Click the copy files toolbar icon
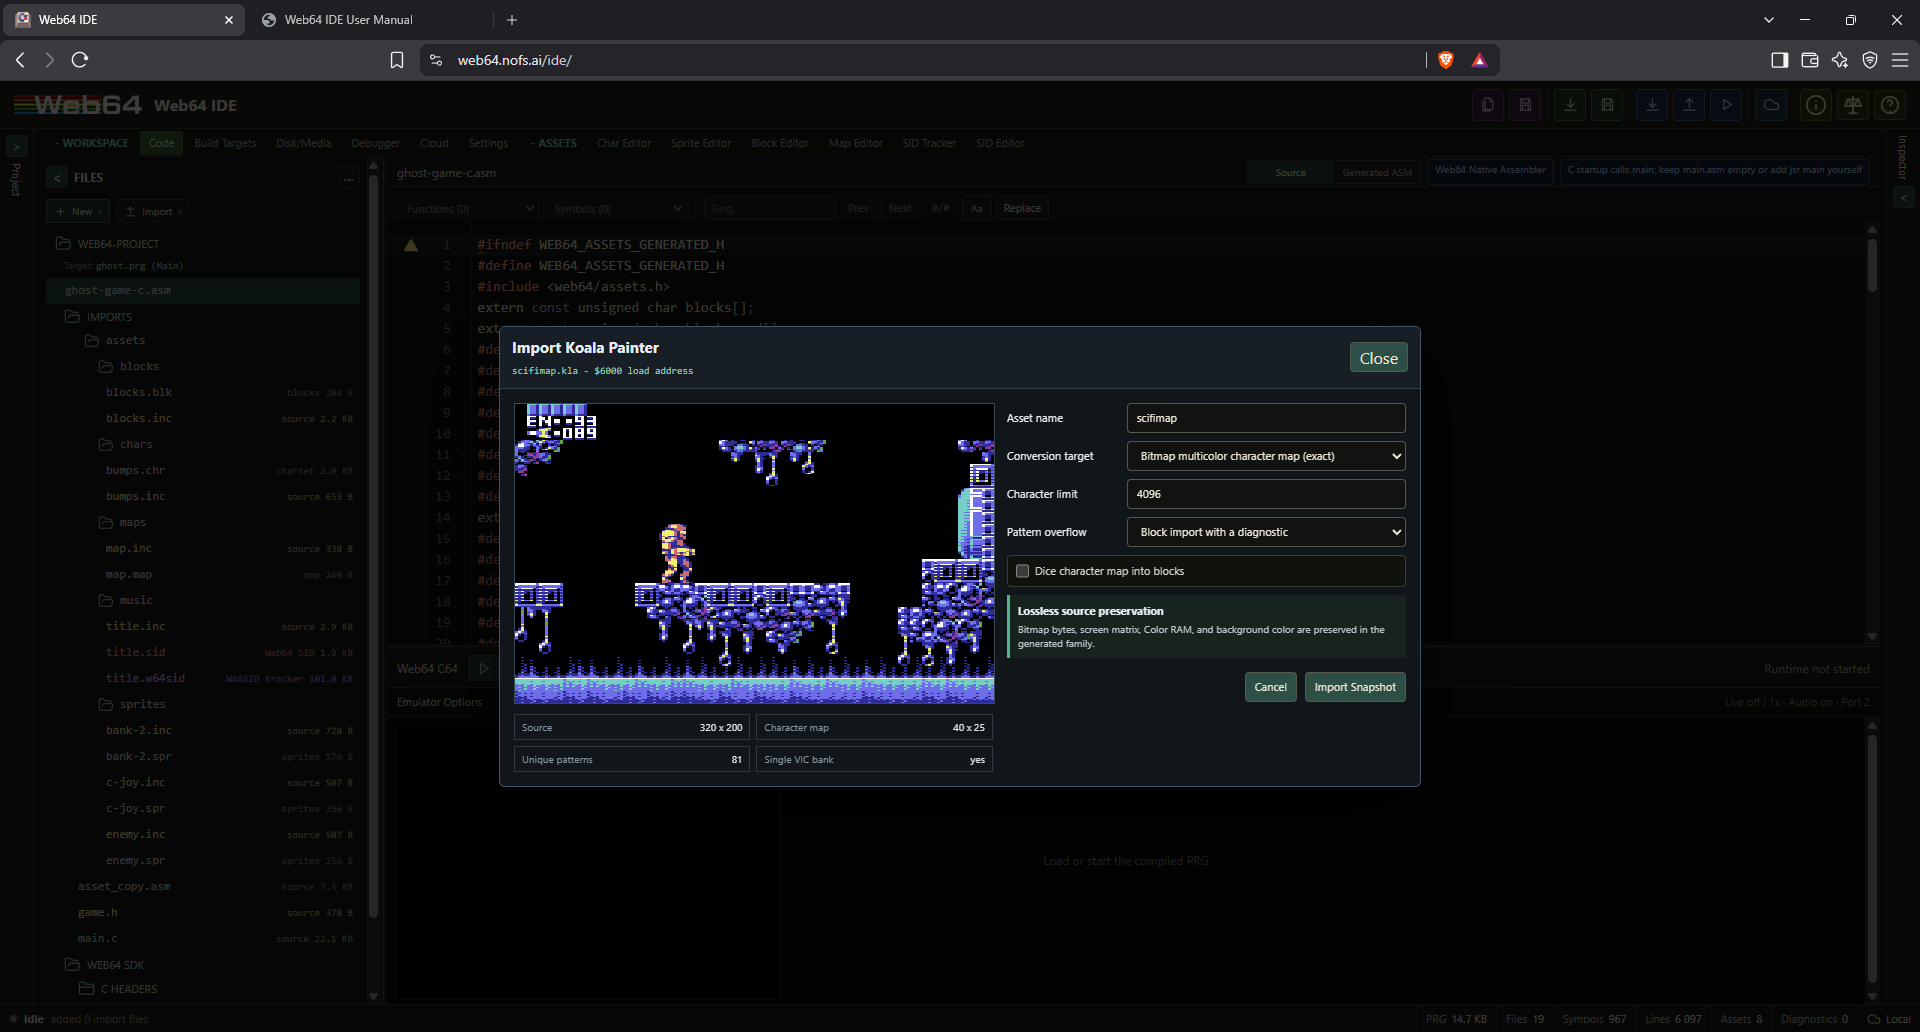This screenshot has height=1032, width=1920. (1488, 105)
